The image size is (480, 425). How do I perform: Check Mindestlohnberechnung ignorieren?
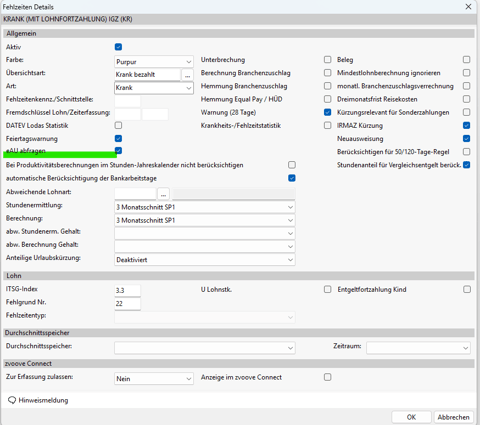[467, 73]
